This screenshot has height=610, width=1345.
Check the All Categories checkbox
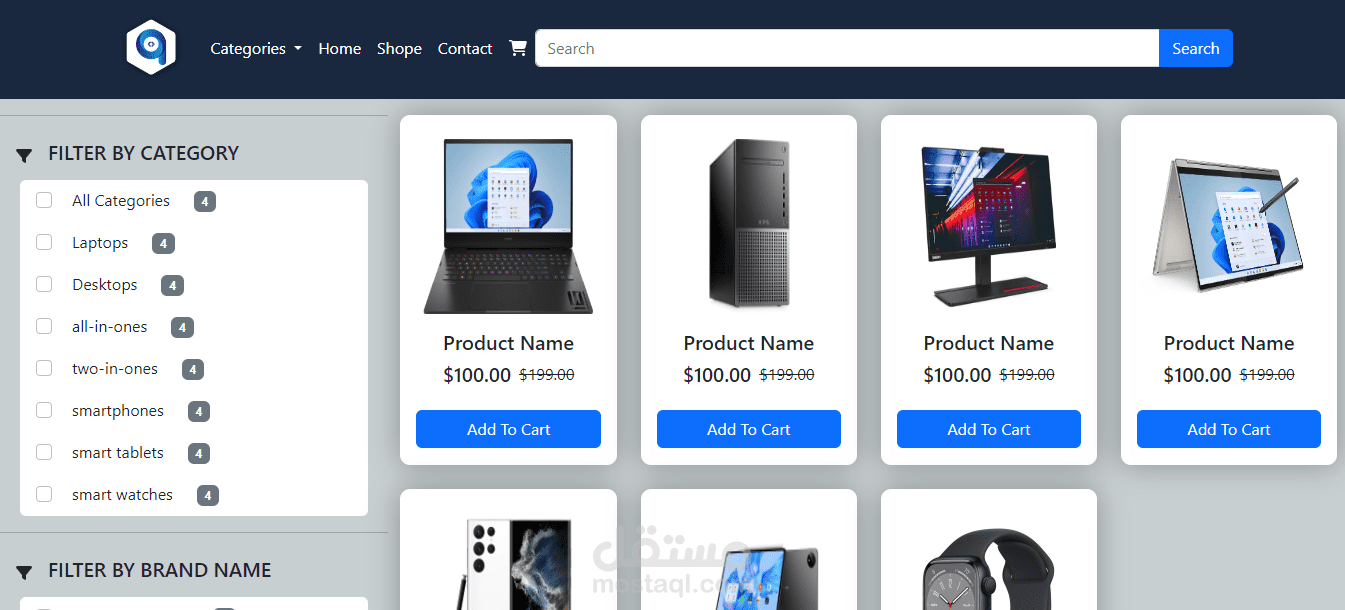(x=44, y=200)
